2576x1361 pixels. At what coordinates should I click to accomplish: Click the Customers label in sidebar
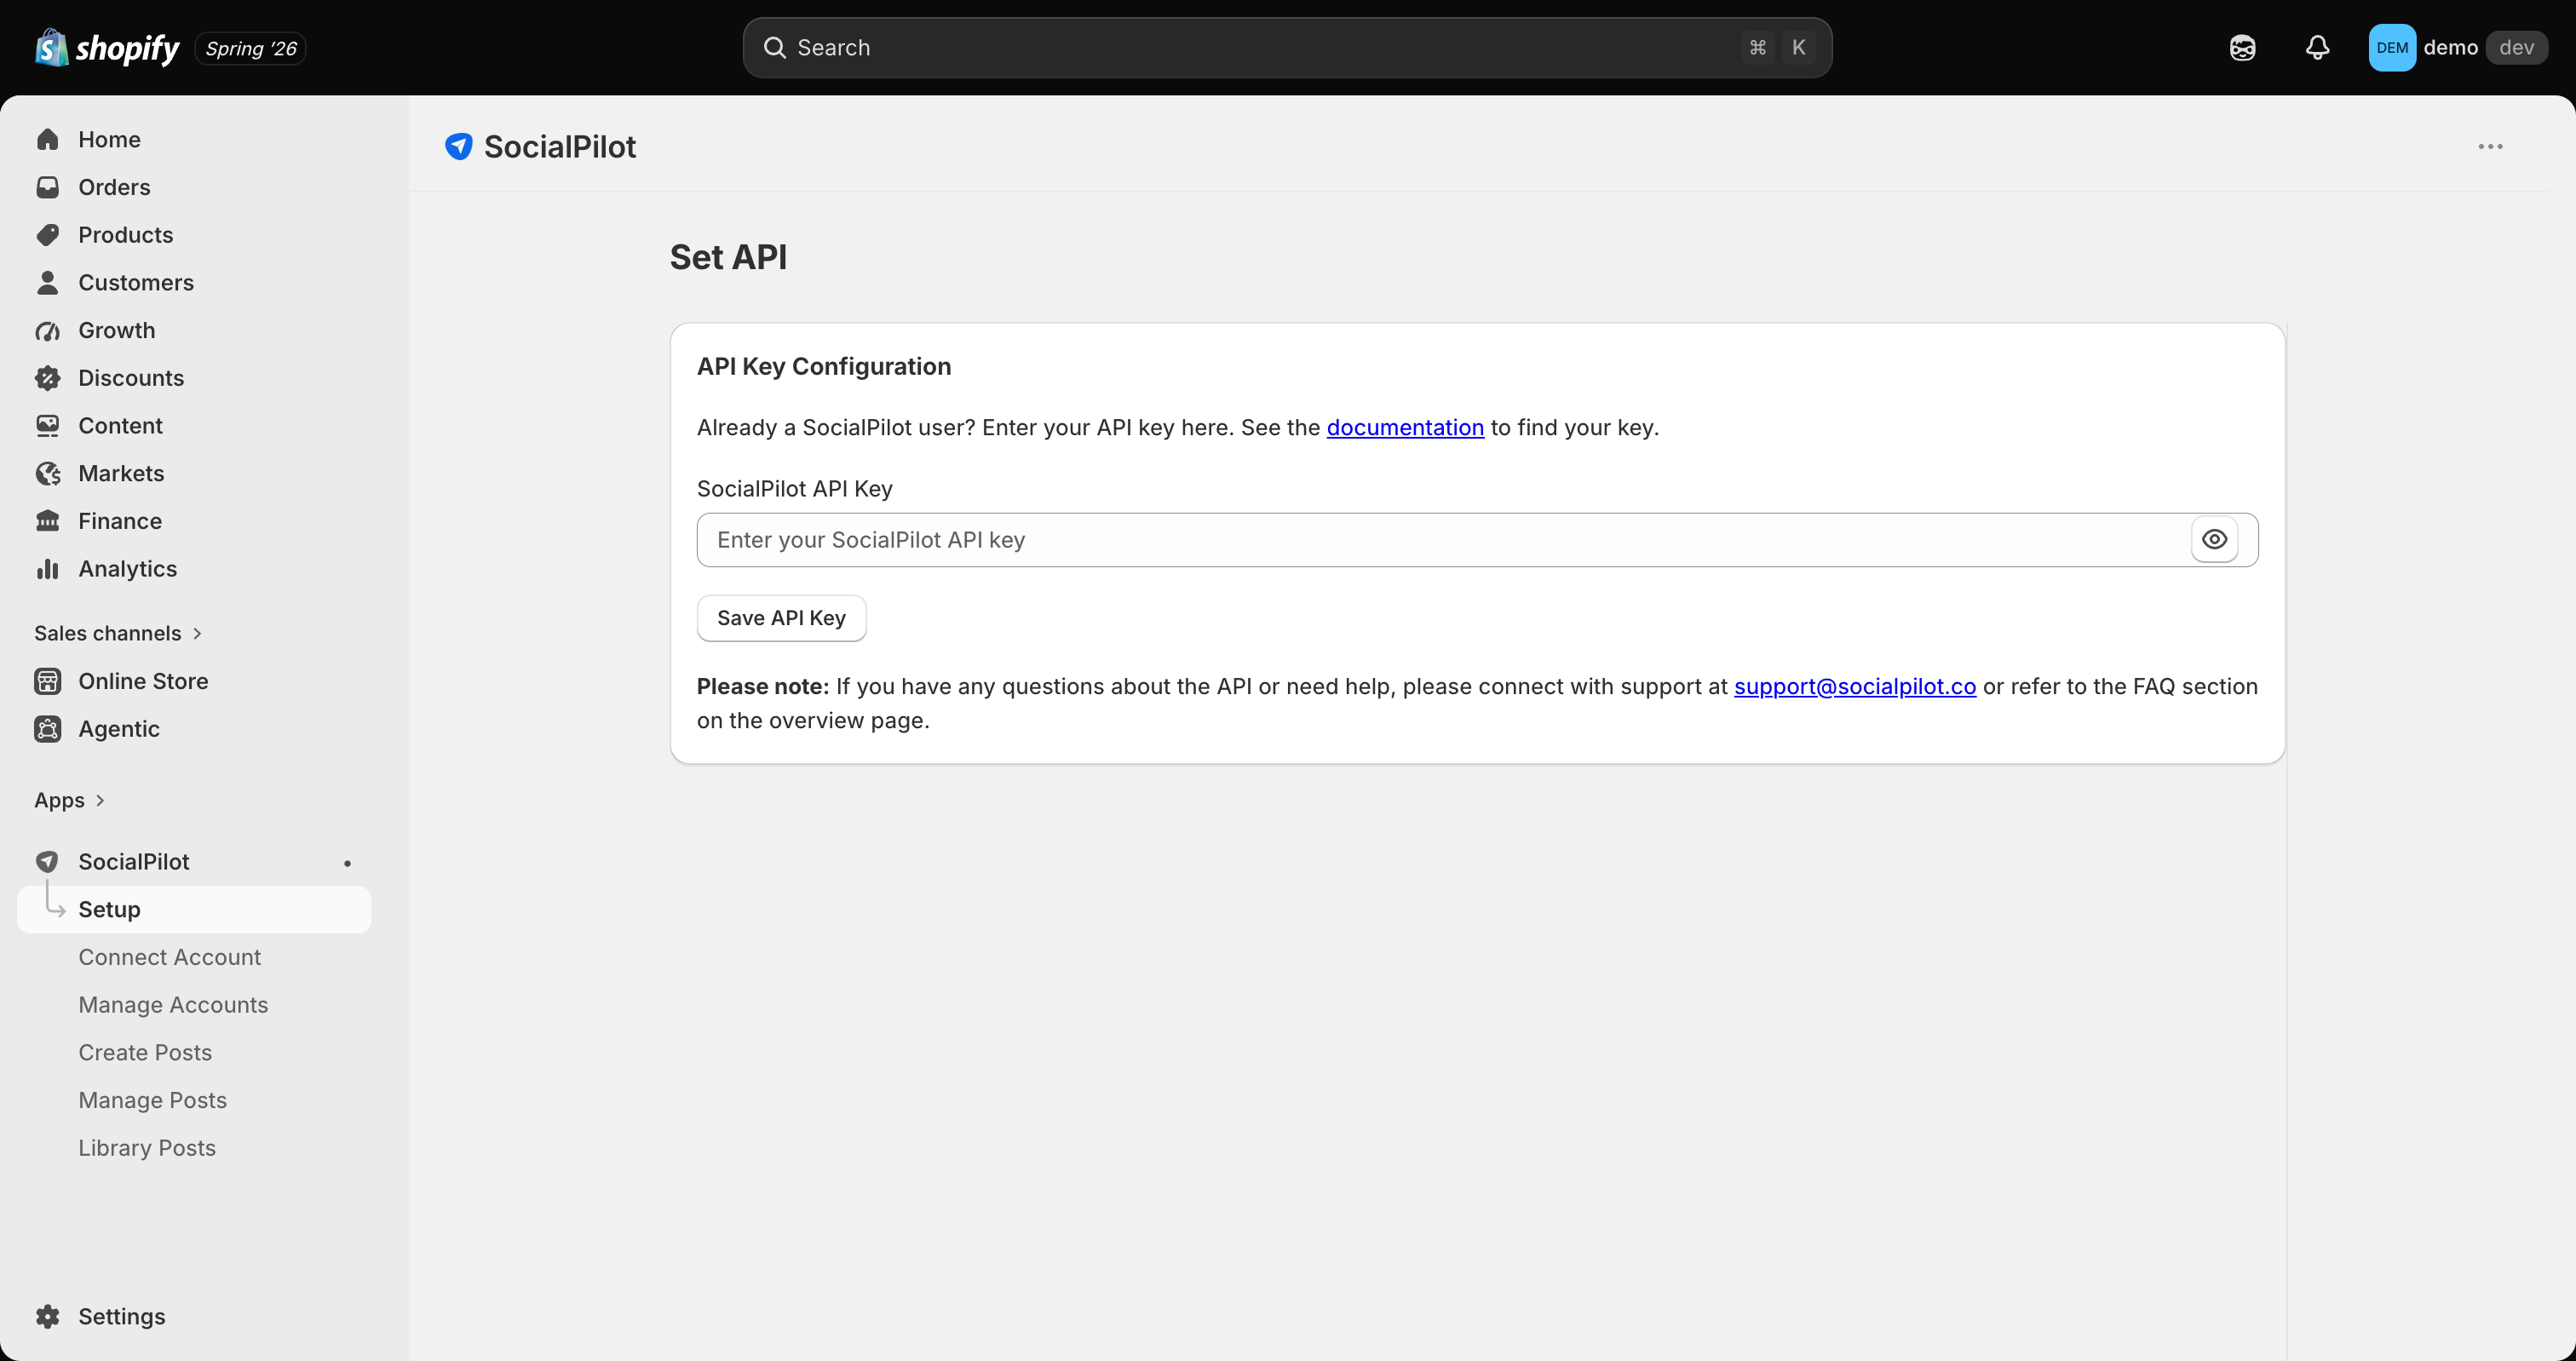[136, 283]
